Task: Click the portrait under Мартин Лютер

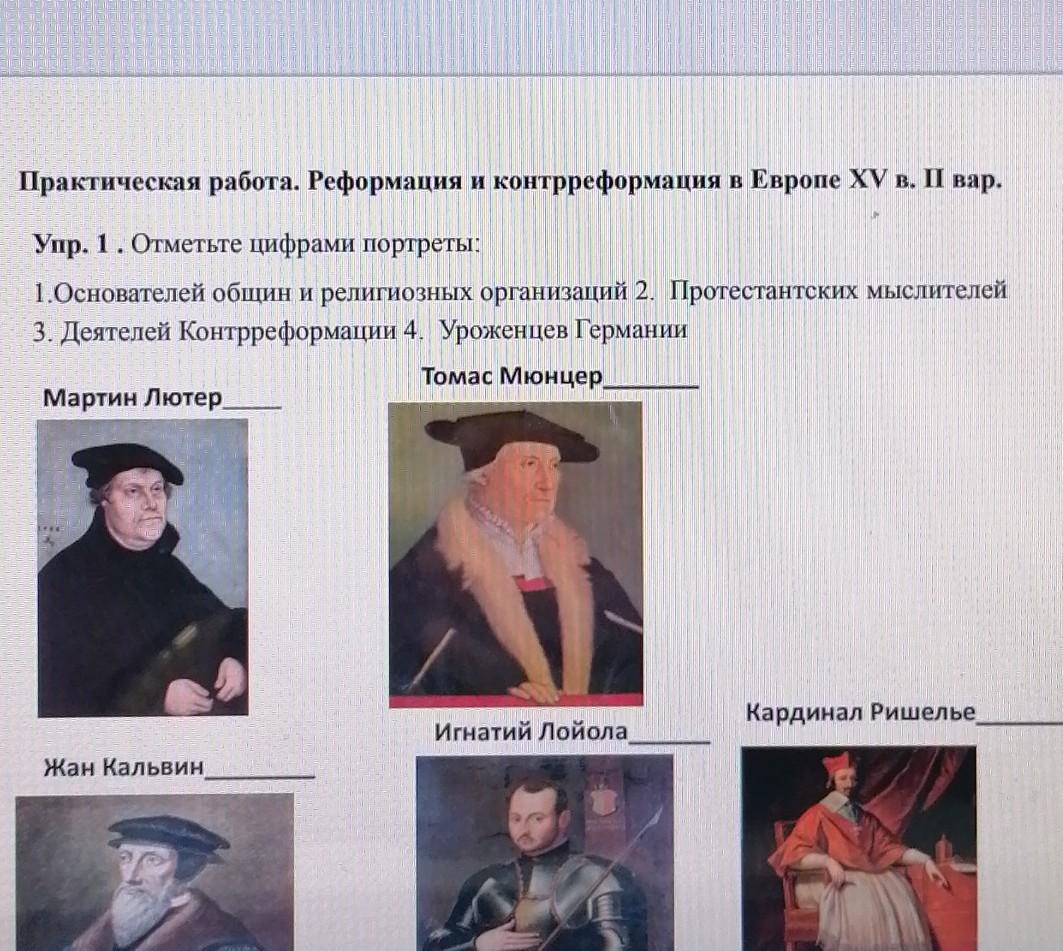Action: (142, 567)
